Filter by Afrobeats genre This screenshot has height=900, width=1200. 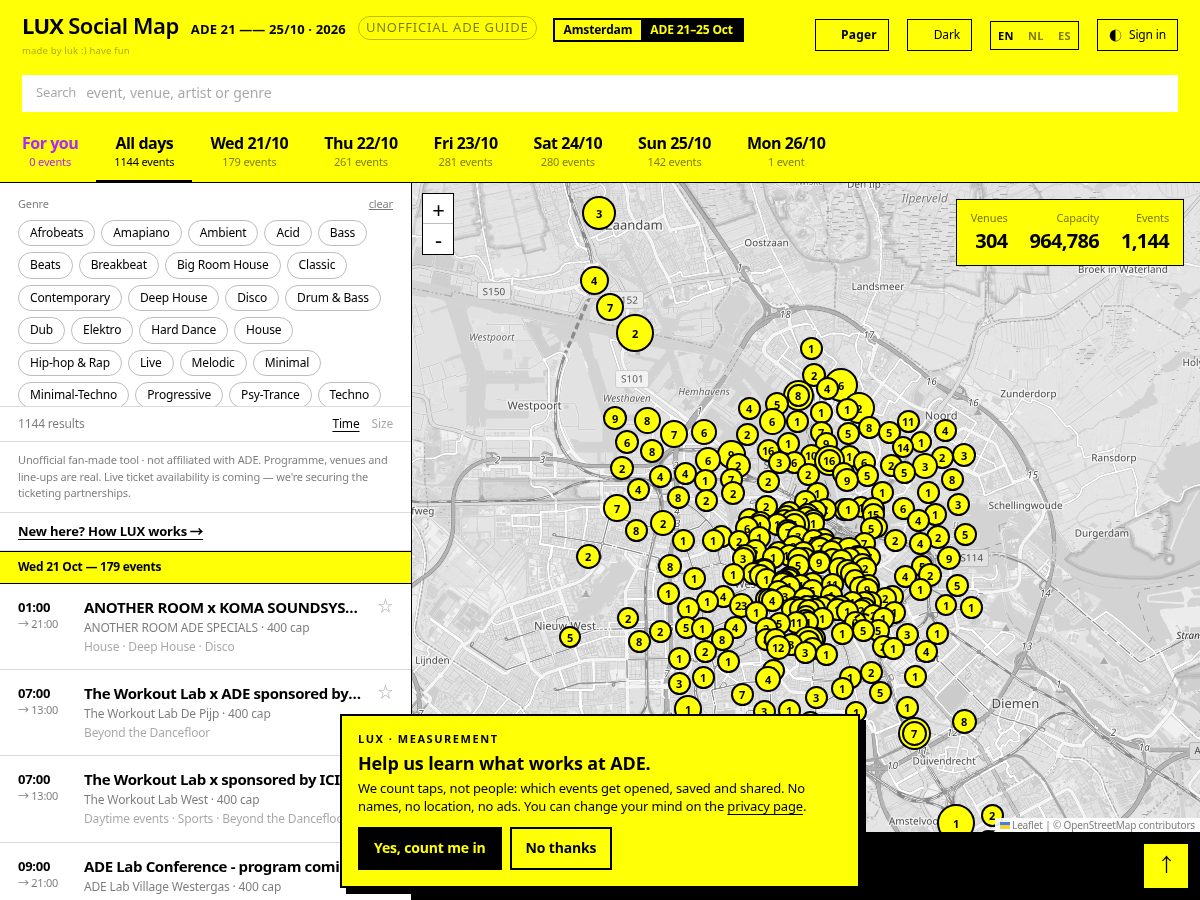click(x=57, y=233)
